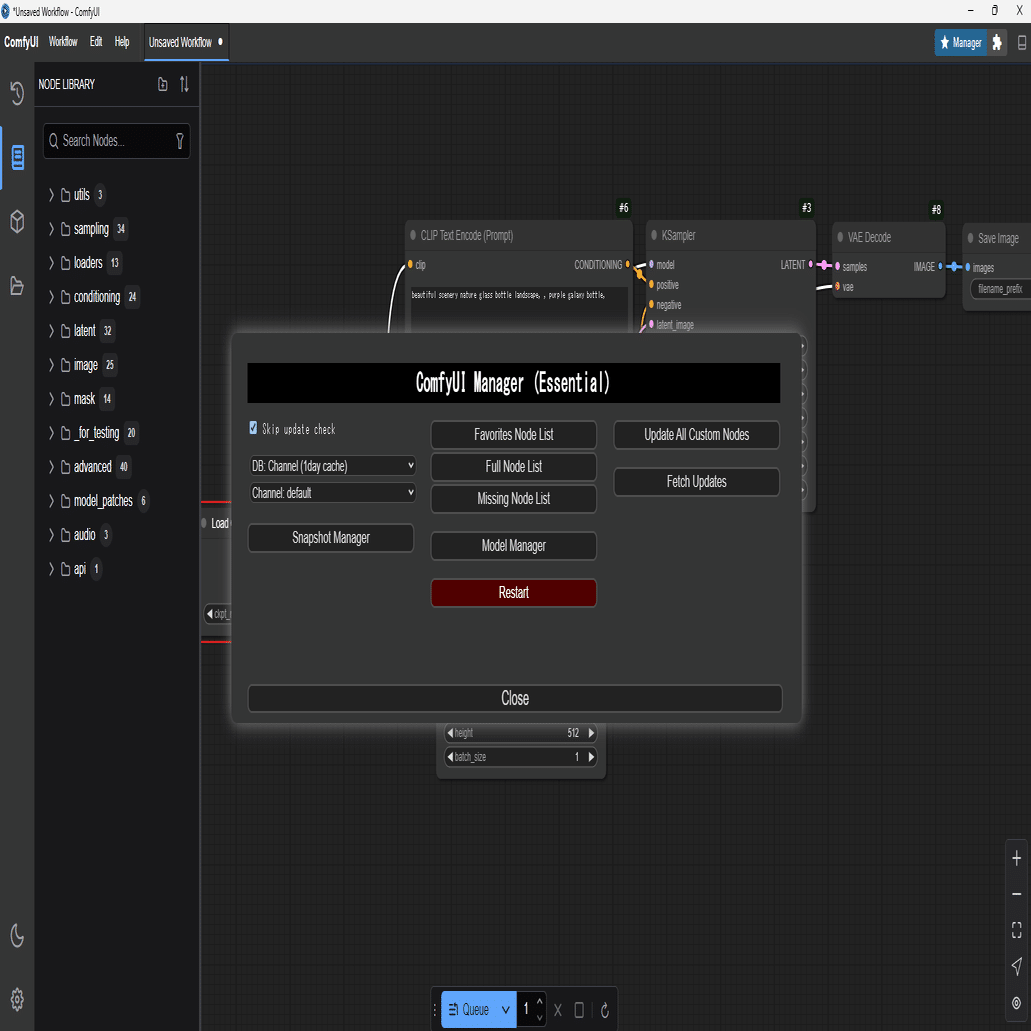Toggle the collapse dot on VAE Decode node
The image size is (1031, 1031).
pyautogui.click(x=840, y=237)
